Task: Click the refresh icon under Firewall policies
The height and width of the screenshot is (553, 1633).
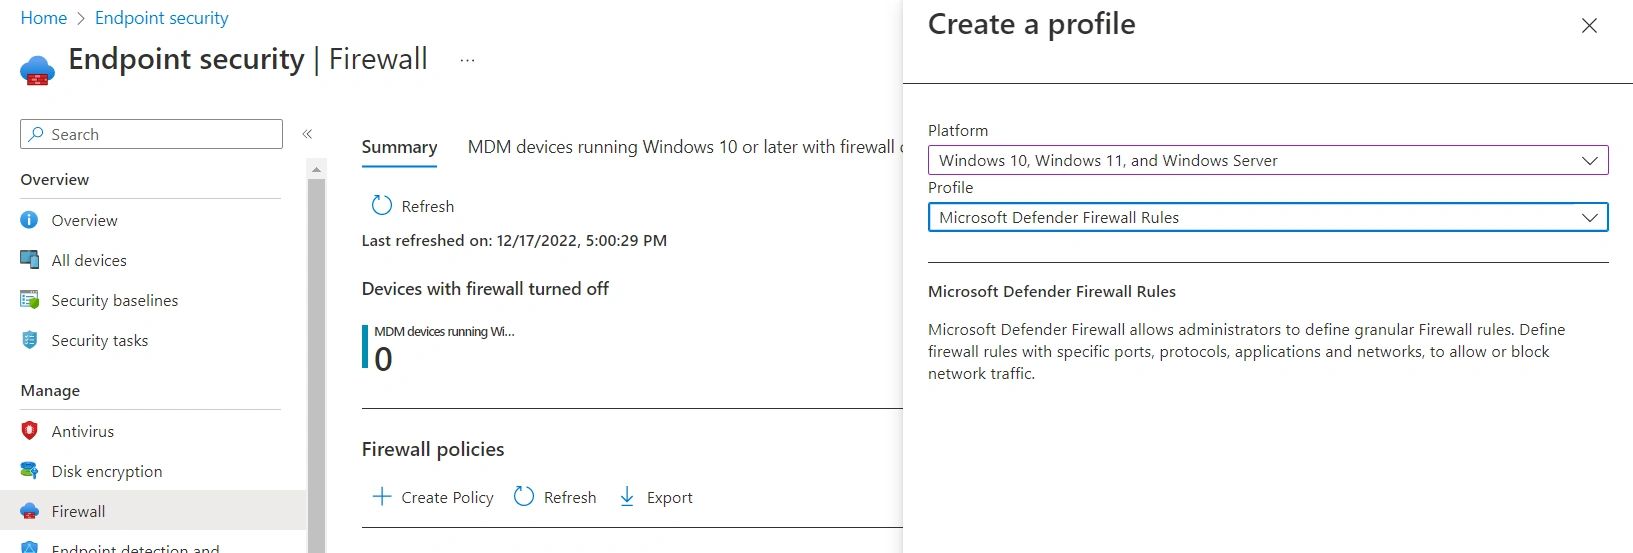Action: coord(524,496)
